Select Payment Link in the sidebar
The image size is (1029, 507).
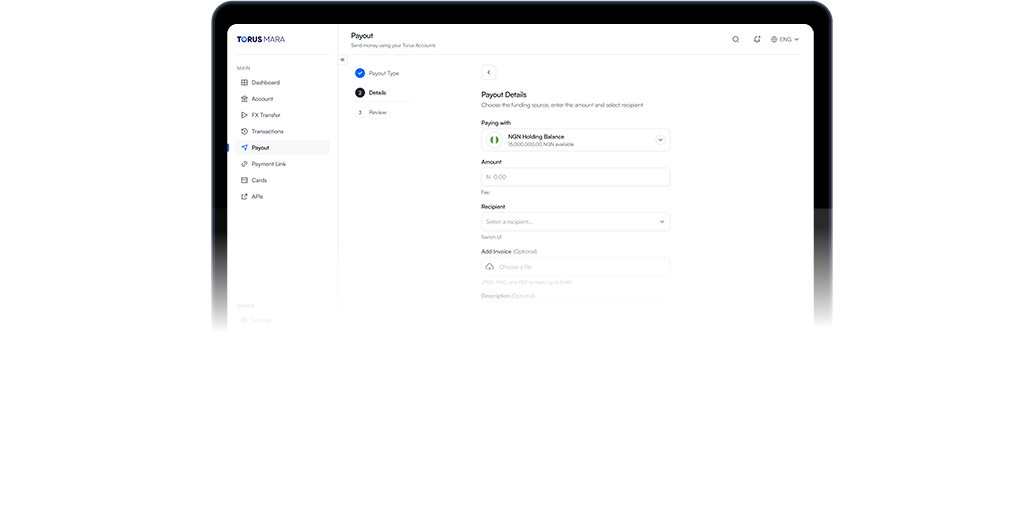[x=268, y=164]
